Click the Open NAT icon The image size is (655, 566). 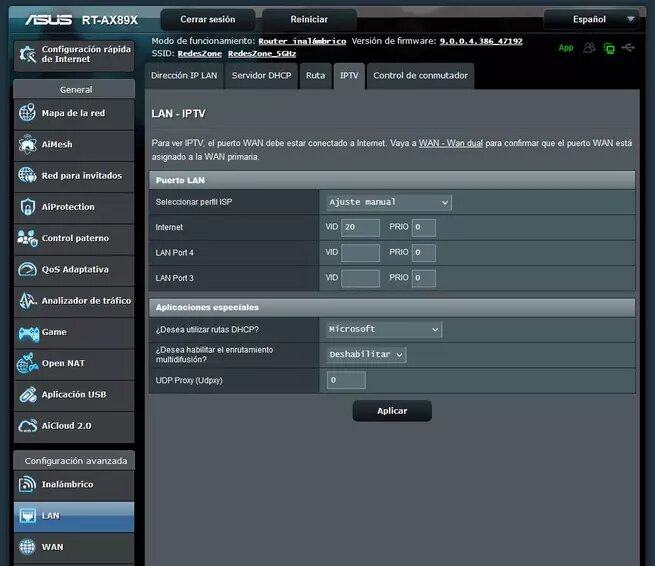[x=27, y=363]
